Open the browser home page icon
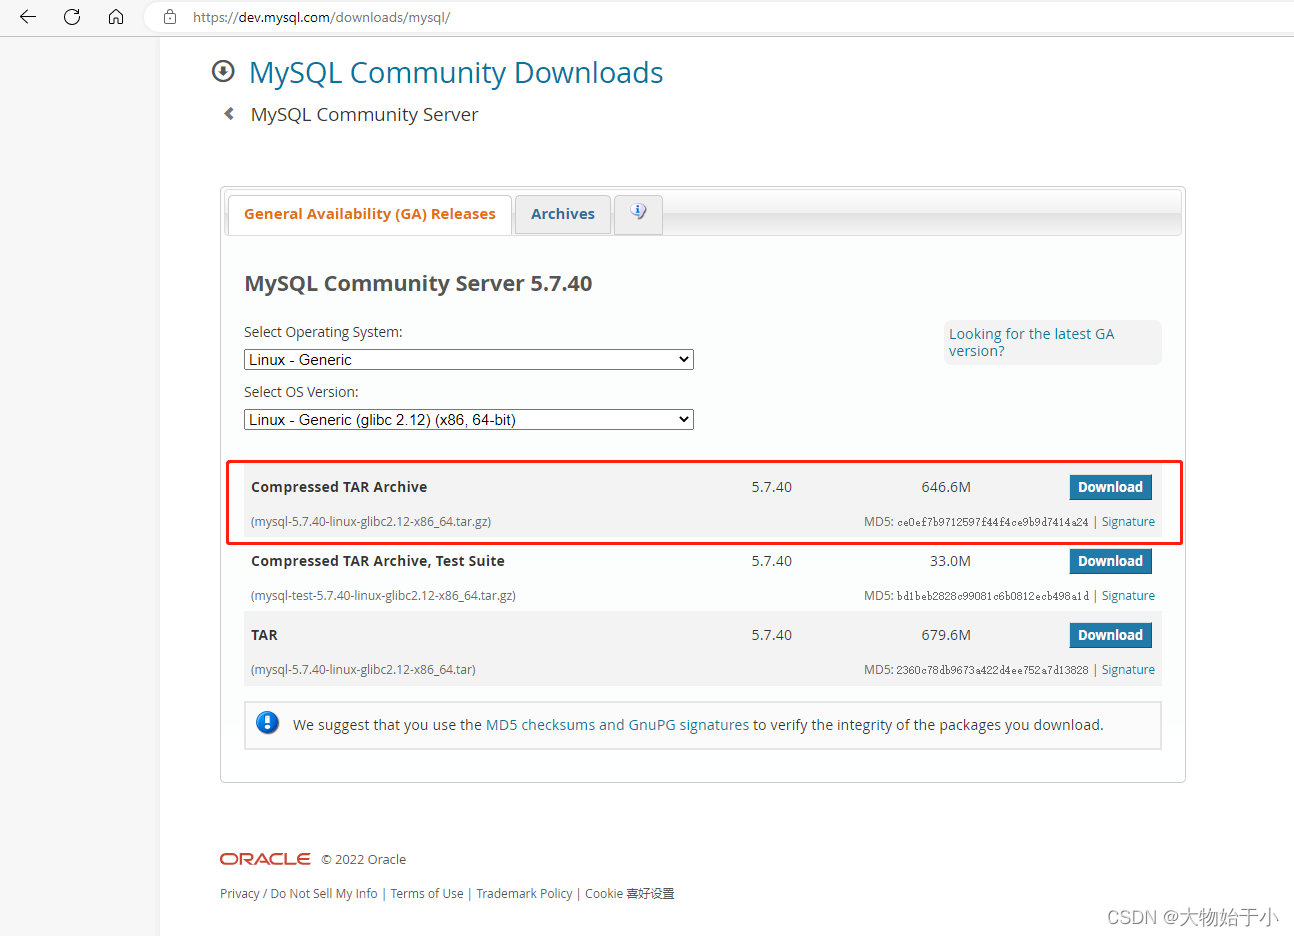The height and width of the screenshot is (936, 1294). coord(116,17)
